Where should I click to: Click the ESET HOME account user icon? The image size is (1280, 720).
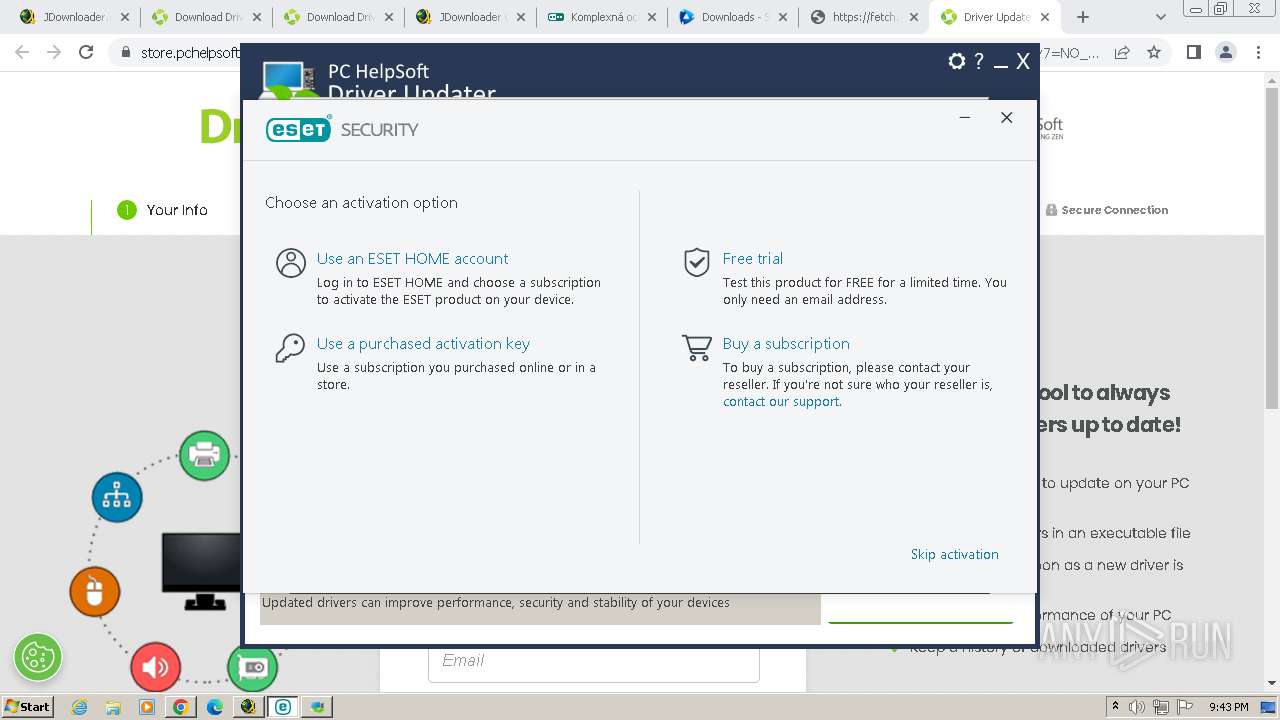pyautogui.click(x=291, y=263)
